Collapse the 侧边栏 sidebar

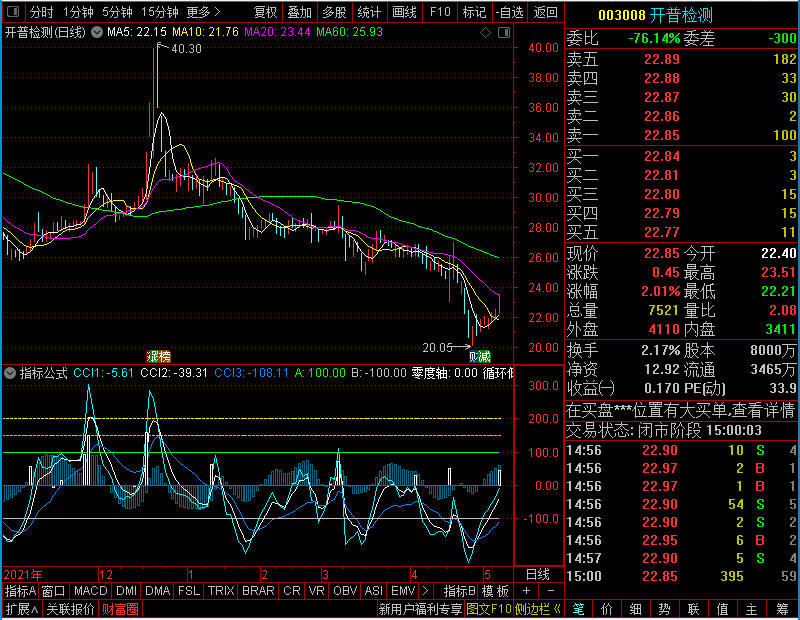(x=537, y=609)
